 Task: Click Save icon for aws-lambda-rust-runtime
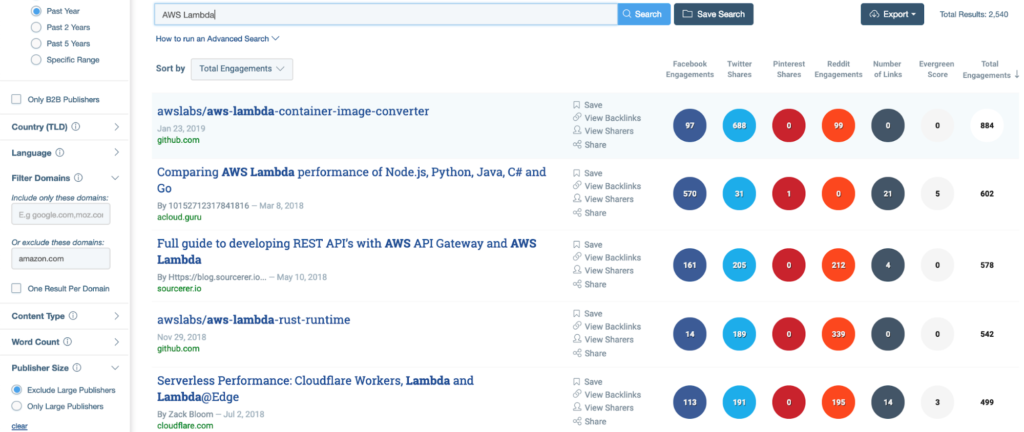[577, 313]
